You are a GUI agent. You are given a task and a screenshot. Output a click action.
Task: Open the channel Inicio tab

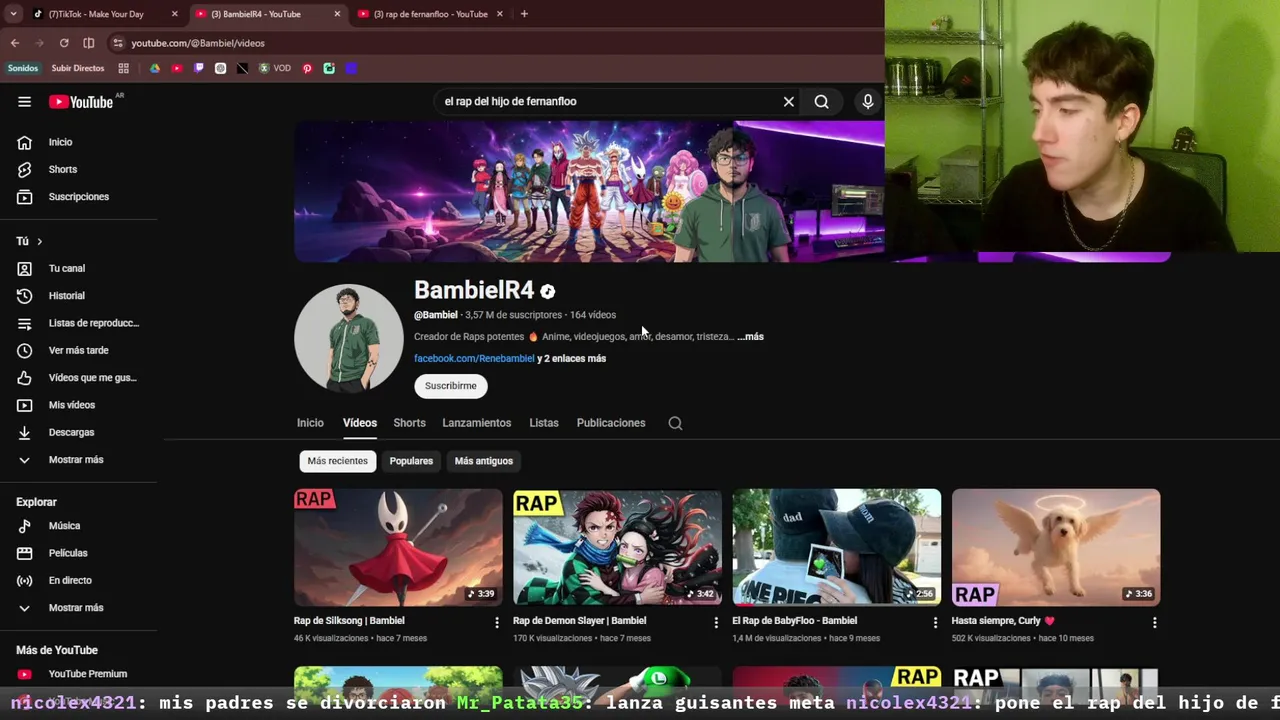coord(310,423)
